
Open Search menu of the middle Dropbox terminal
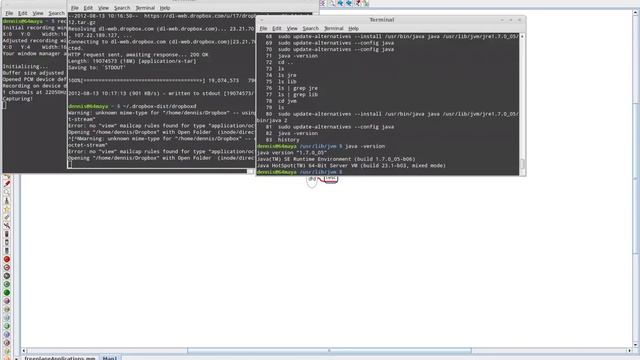coord(122,8)
